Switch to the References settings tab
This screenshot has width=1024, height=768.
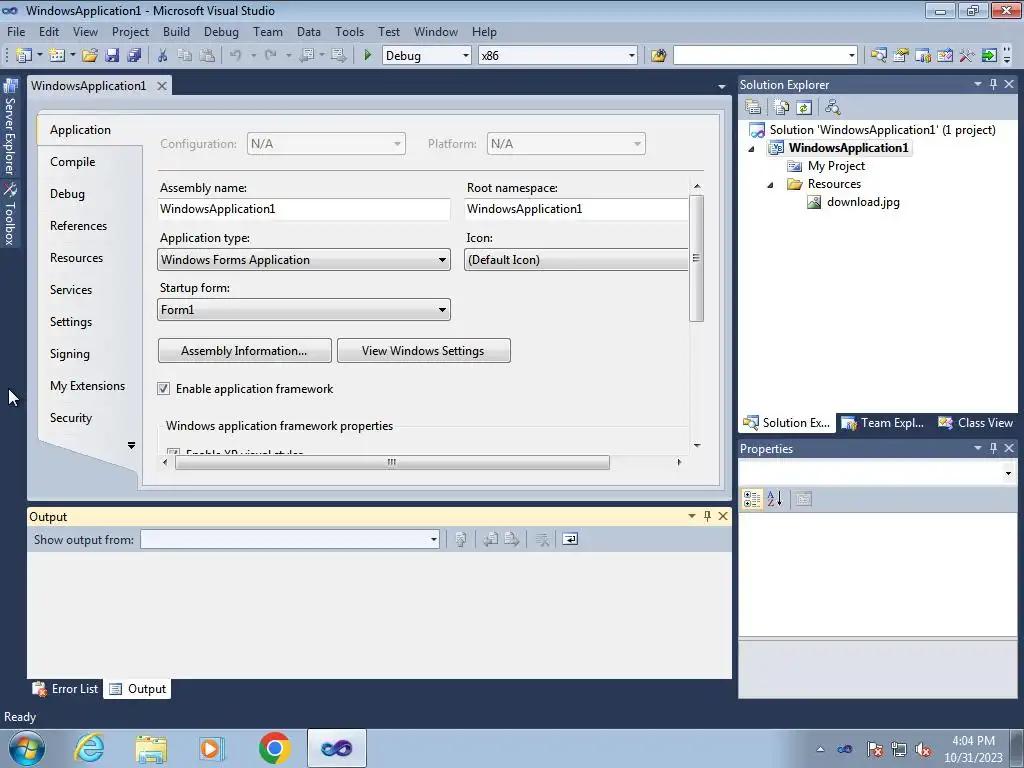pyautogui.click(x=78, y=225)
